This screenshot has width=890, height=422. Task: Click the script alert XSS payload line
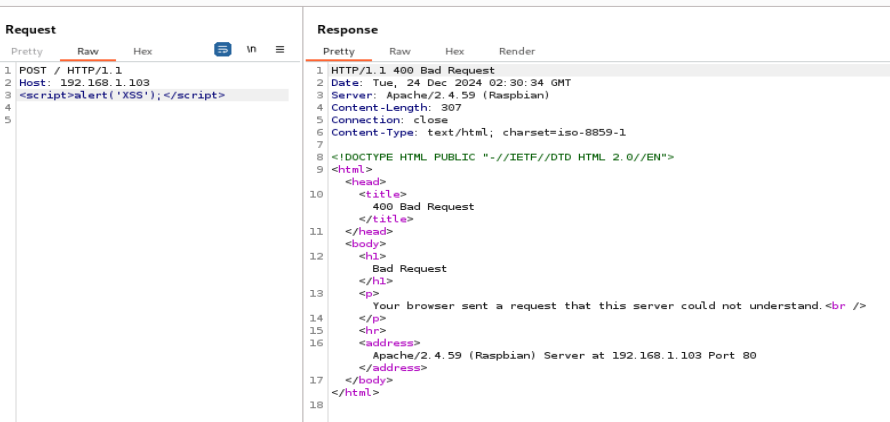[122, 95]
